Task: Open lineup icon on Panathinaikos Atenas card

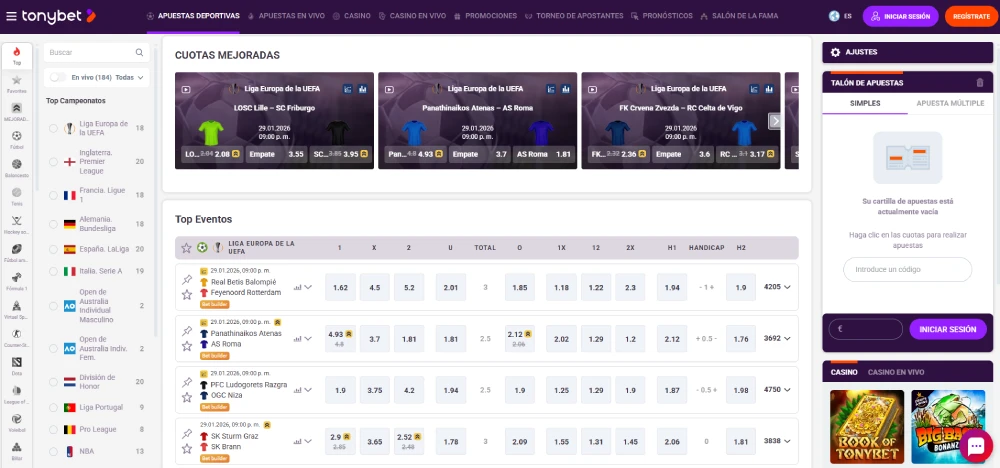Action: pyautogui.click(x=550, y=89)
